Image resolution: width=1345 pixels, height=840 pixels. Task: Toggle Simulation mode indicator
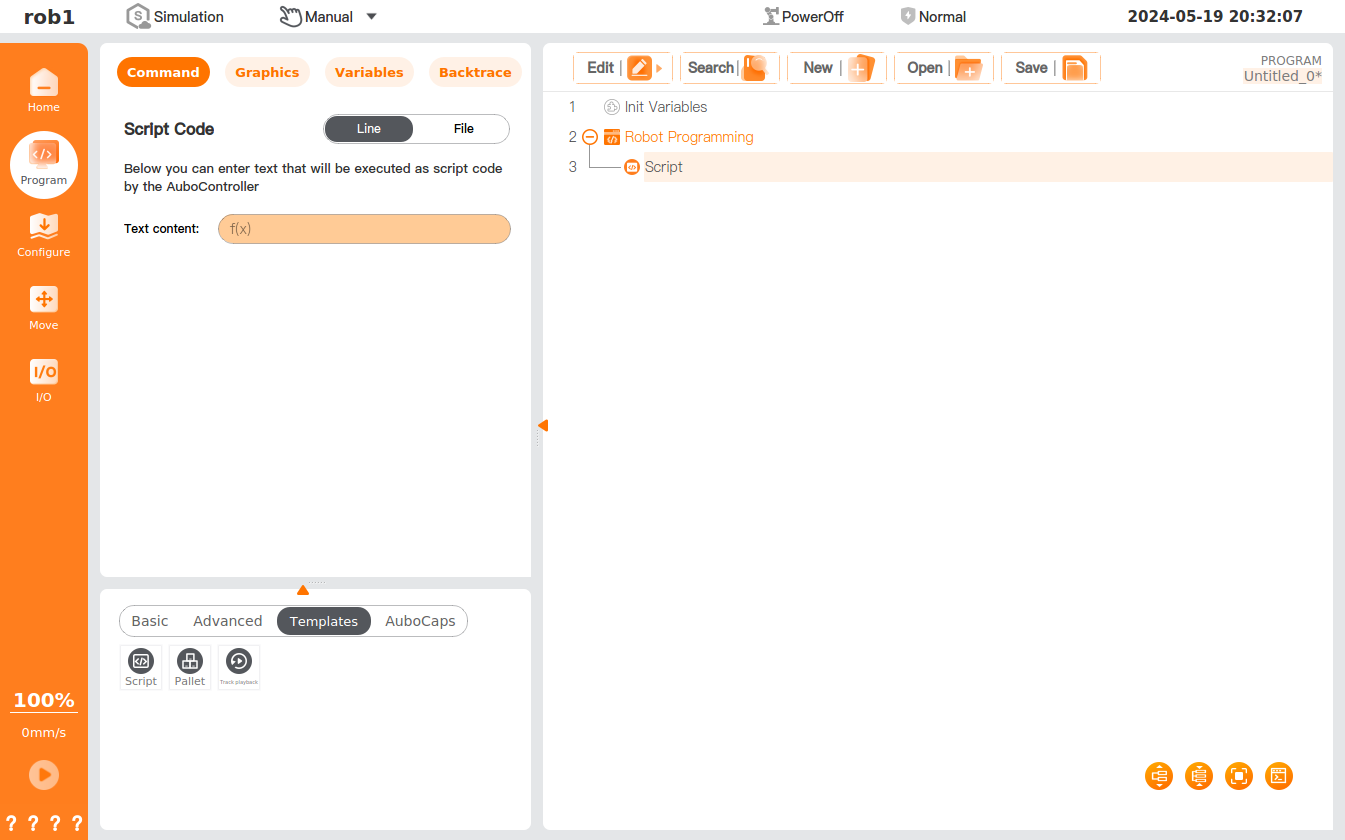(175, 17)
